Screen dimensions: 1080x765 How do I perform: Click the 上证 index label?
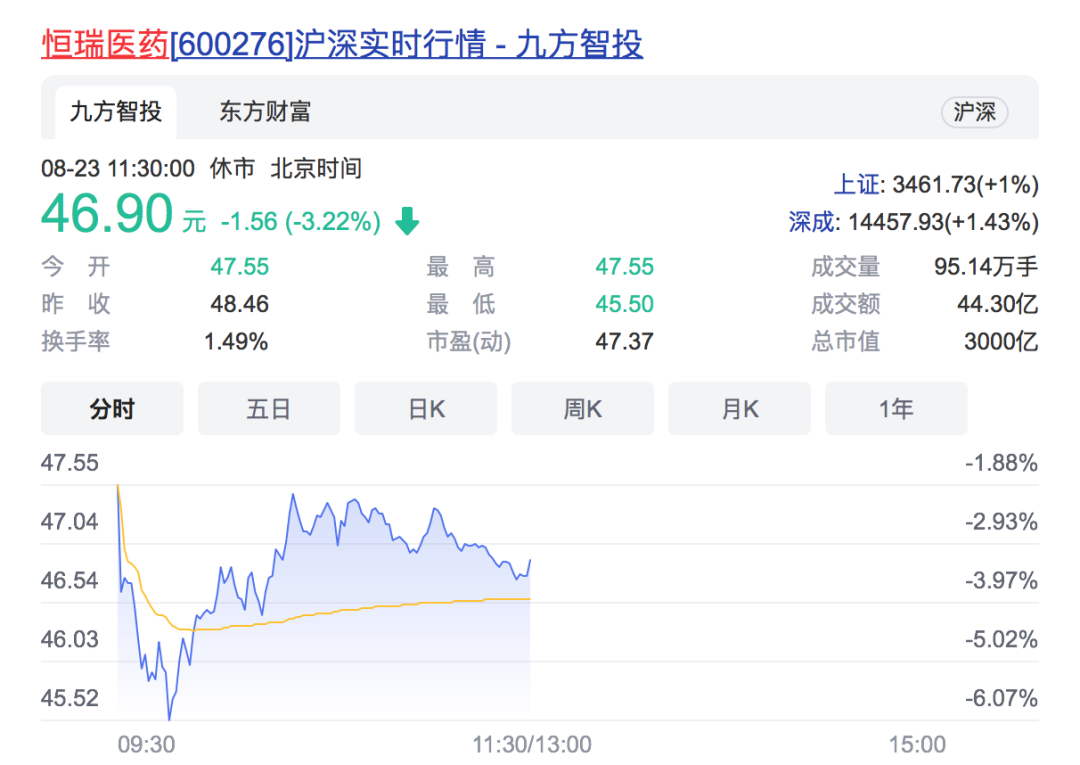tap(857, 185)
